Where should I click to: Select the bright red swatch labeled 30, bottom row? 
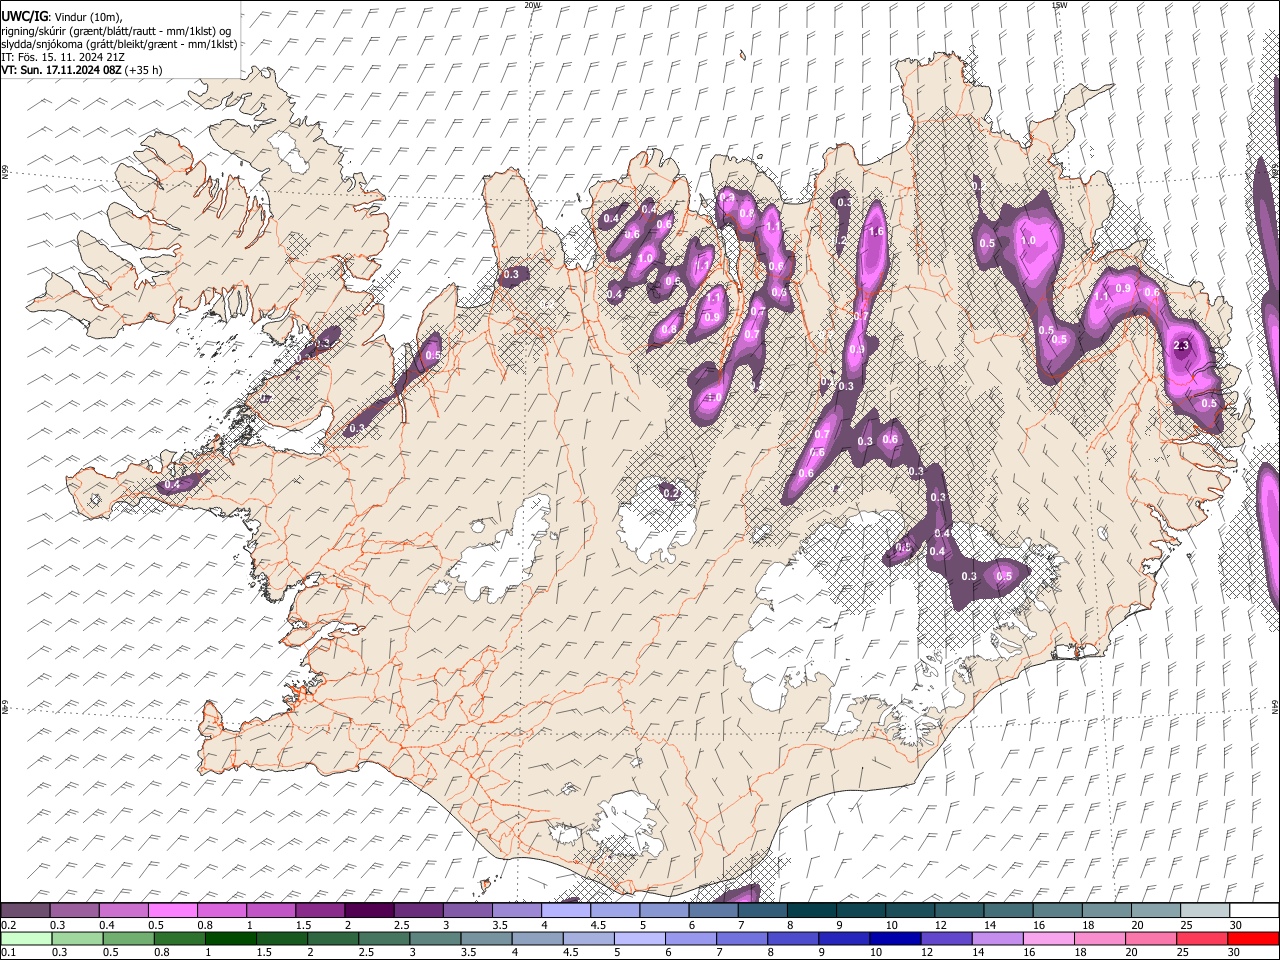pos(1253,938)
